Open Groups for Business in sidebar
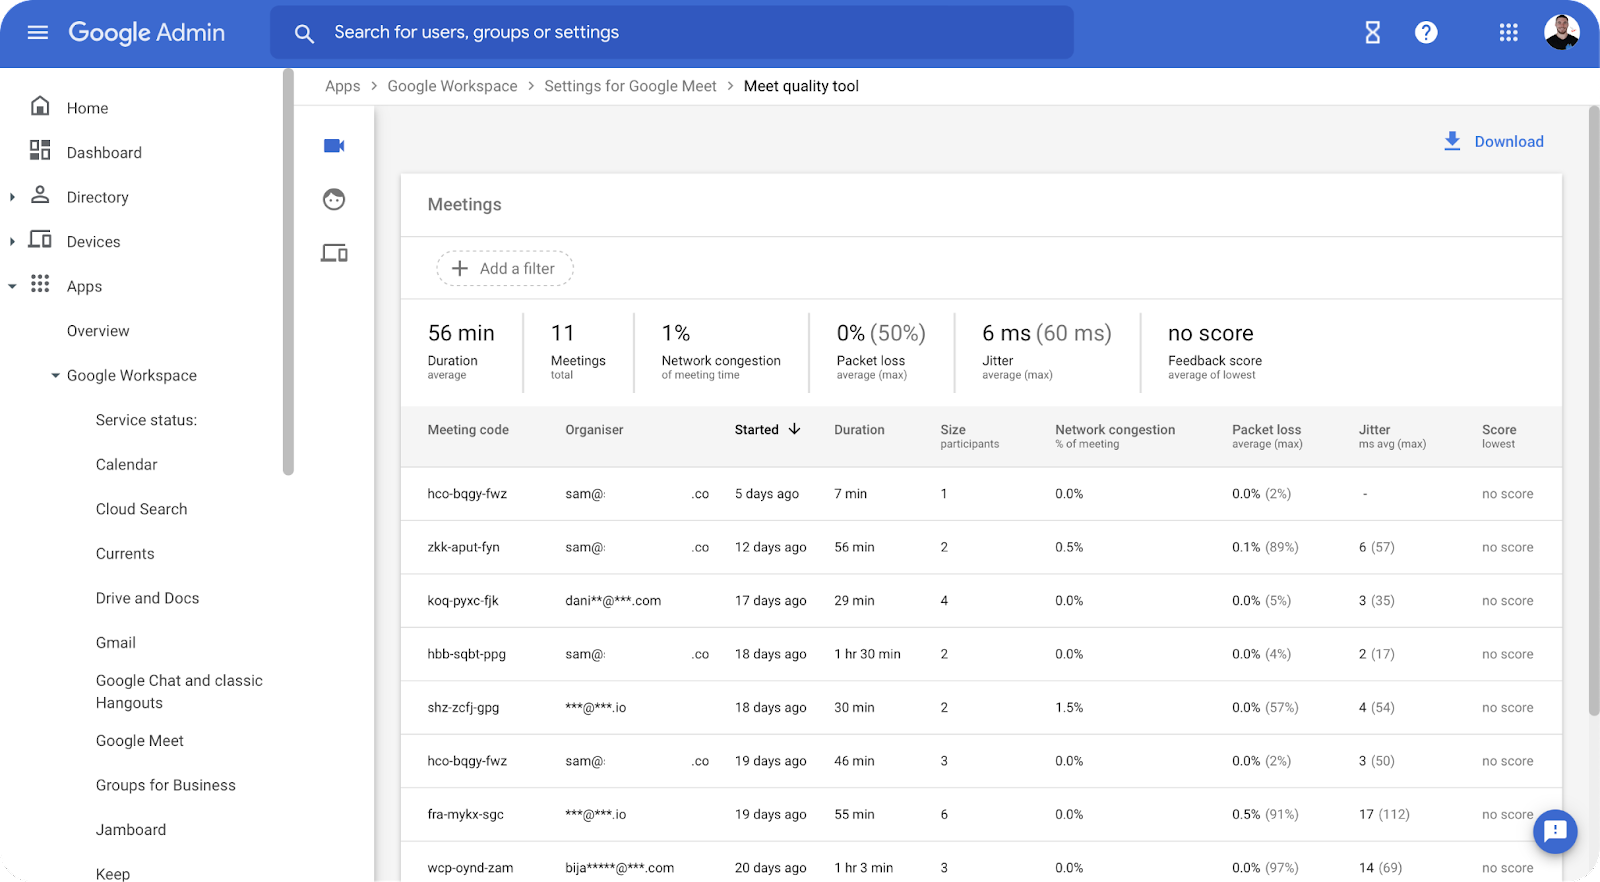This screenshot has height=882, width=1600. 165,786
